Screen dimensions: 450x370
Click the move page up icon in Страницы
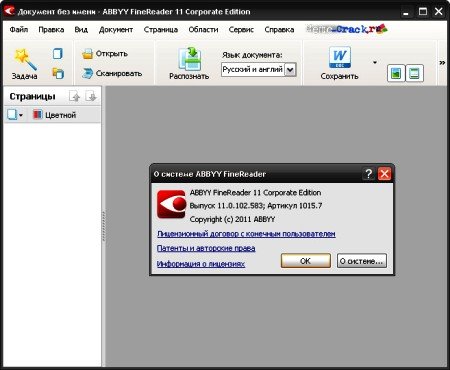[74, 96]
